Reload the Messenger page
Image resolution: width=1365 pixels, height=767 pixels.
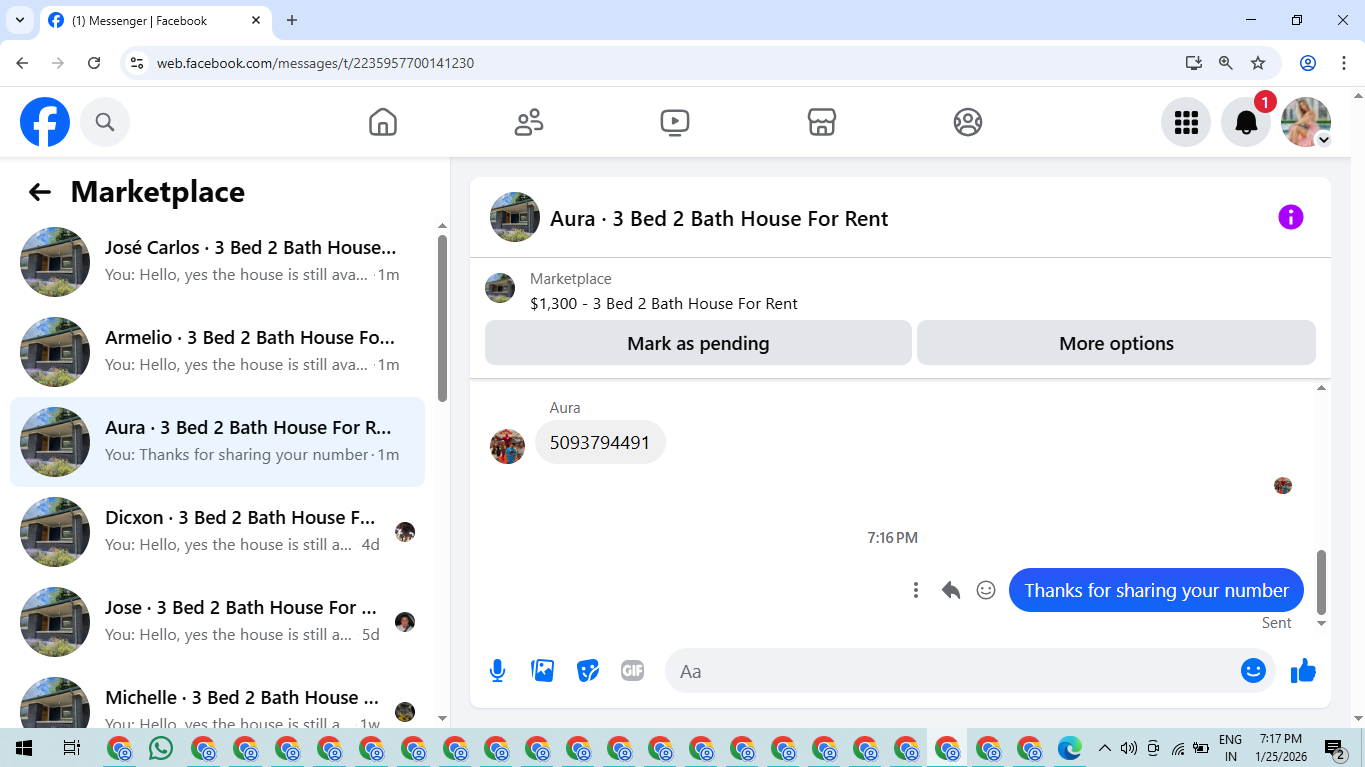[x=94, y=63]
